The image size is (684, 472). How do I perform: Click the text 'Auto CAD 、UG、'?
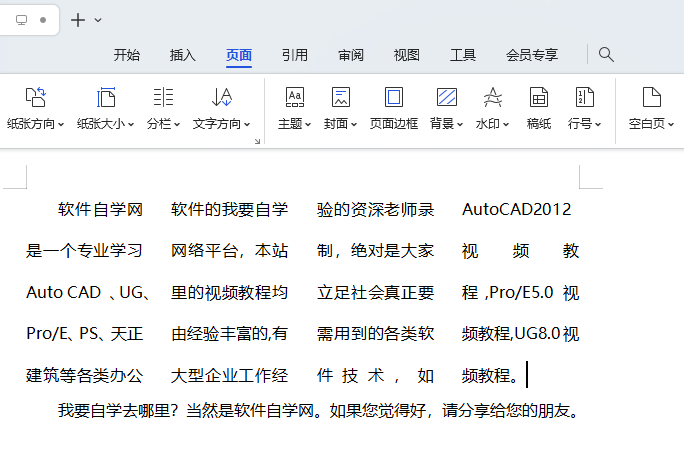pyautogui.click(x=89, y=292)
